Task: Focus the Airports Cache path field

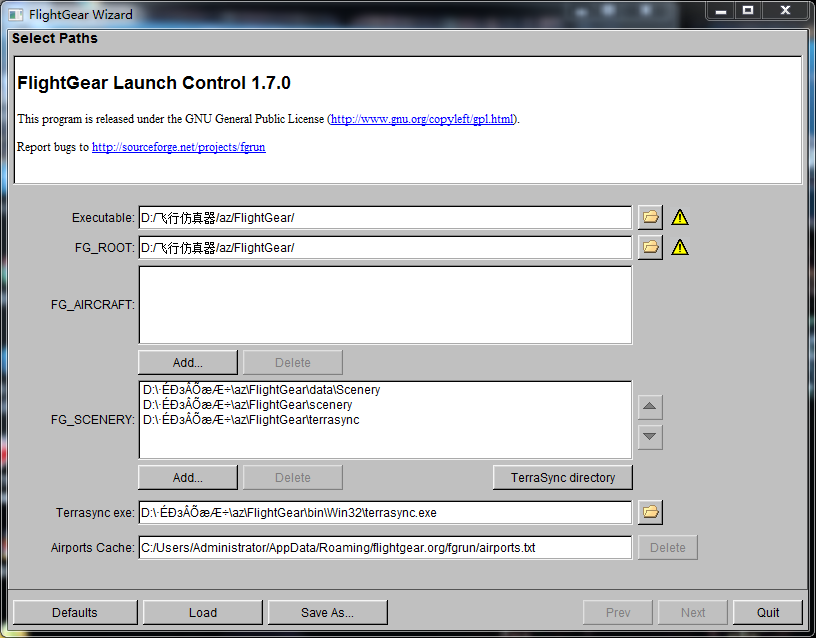Action: [385, 547]
